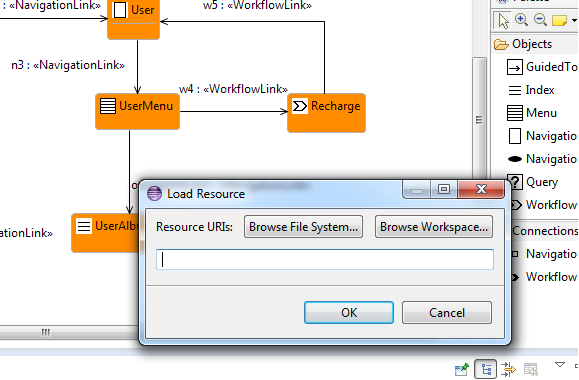Open Note tool dropdown arrow
The height and width of the screenshot is (380, 579).
click(x=574, y=21)
